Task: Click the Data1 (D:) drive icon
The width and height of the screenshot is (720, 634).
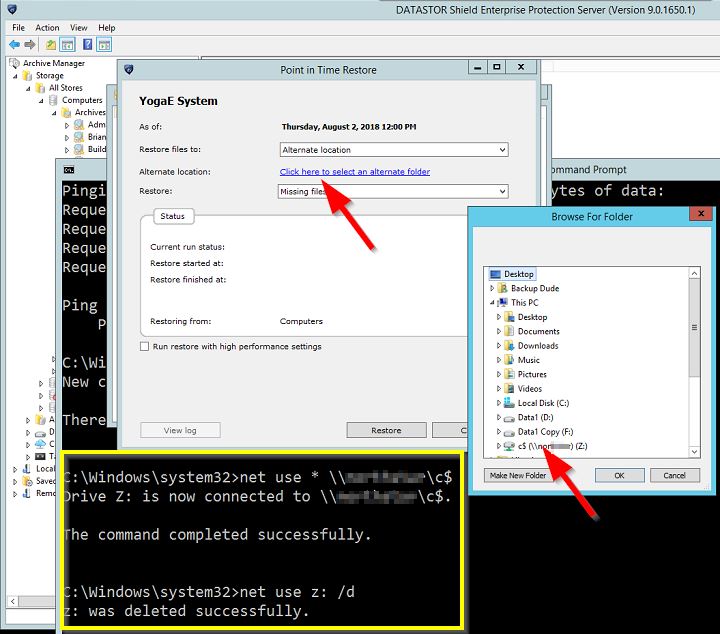Action: [509, 417]
